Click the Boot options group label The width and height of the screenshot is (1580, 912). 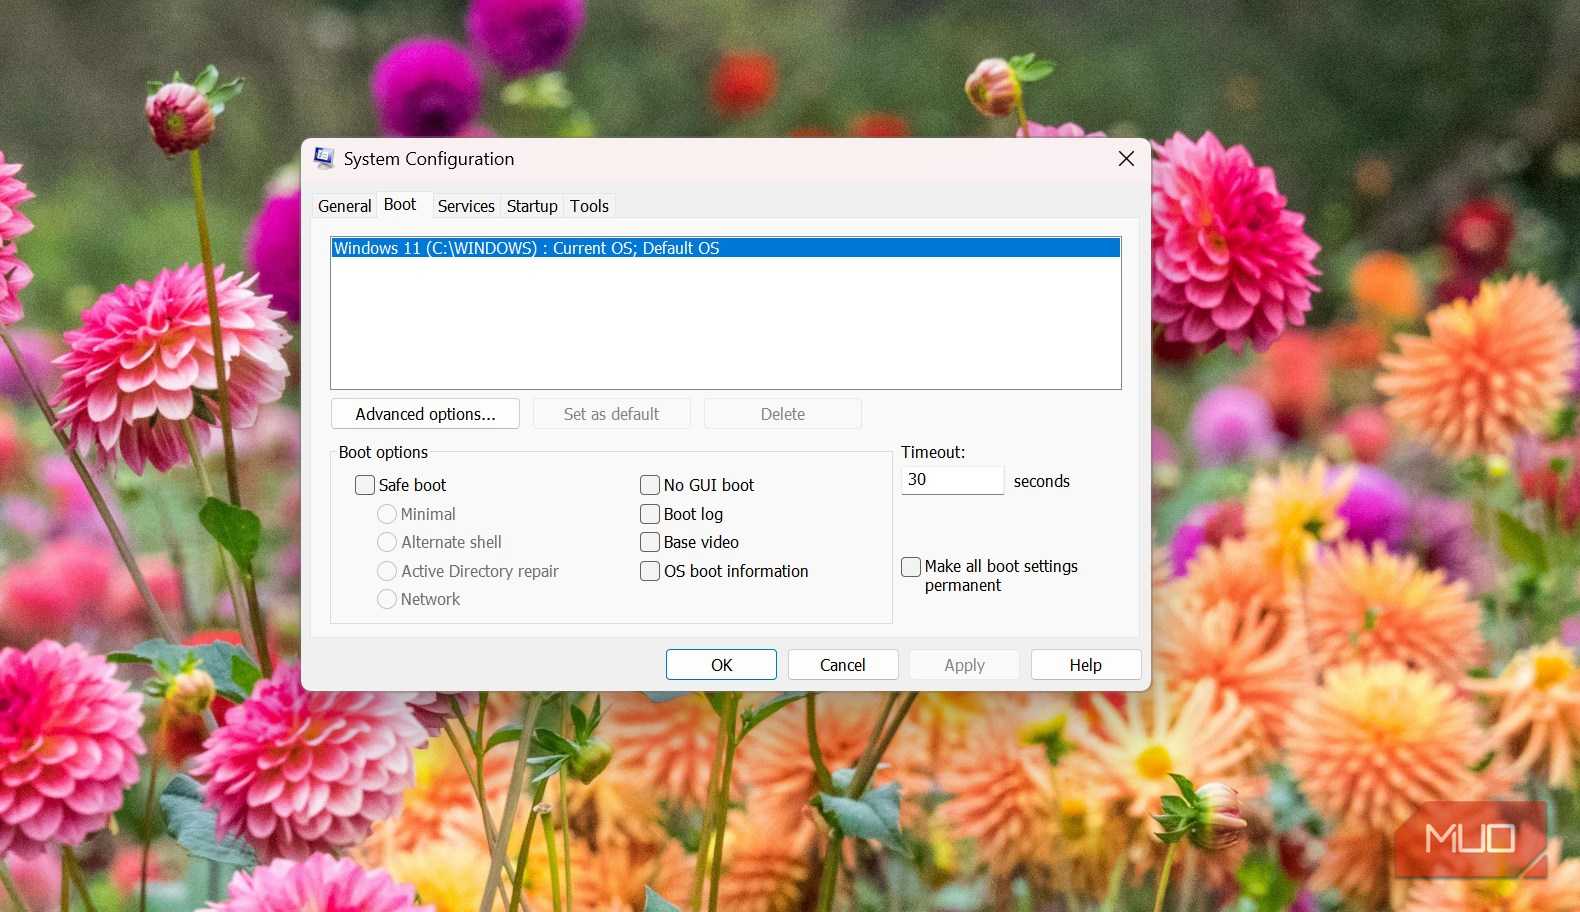(x=383, y=452)
